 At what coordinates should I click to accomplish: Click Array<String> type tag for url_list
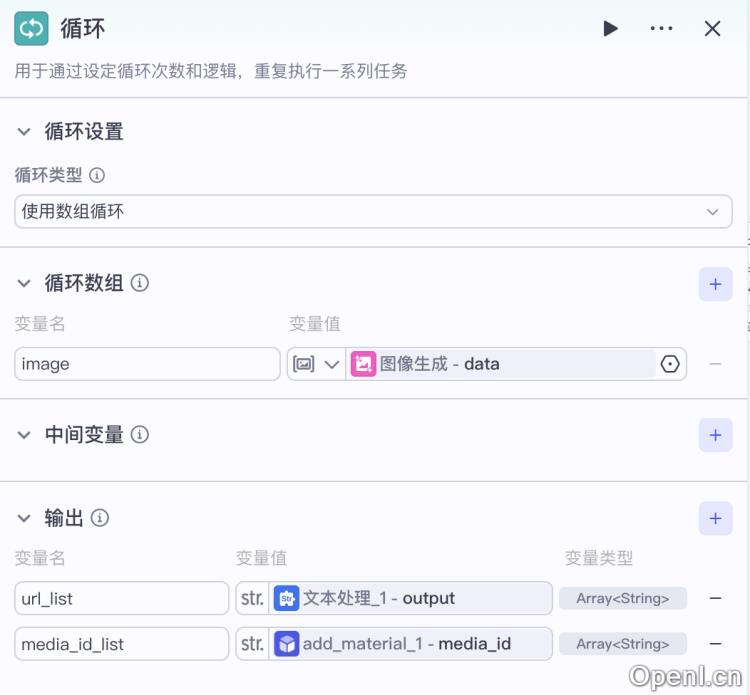[x=623, y=598]
